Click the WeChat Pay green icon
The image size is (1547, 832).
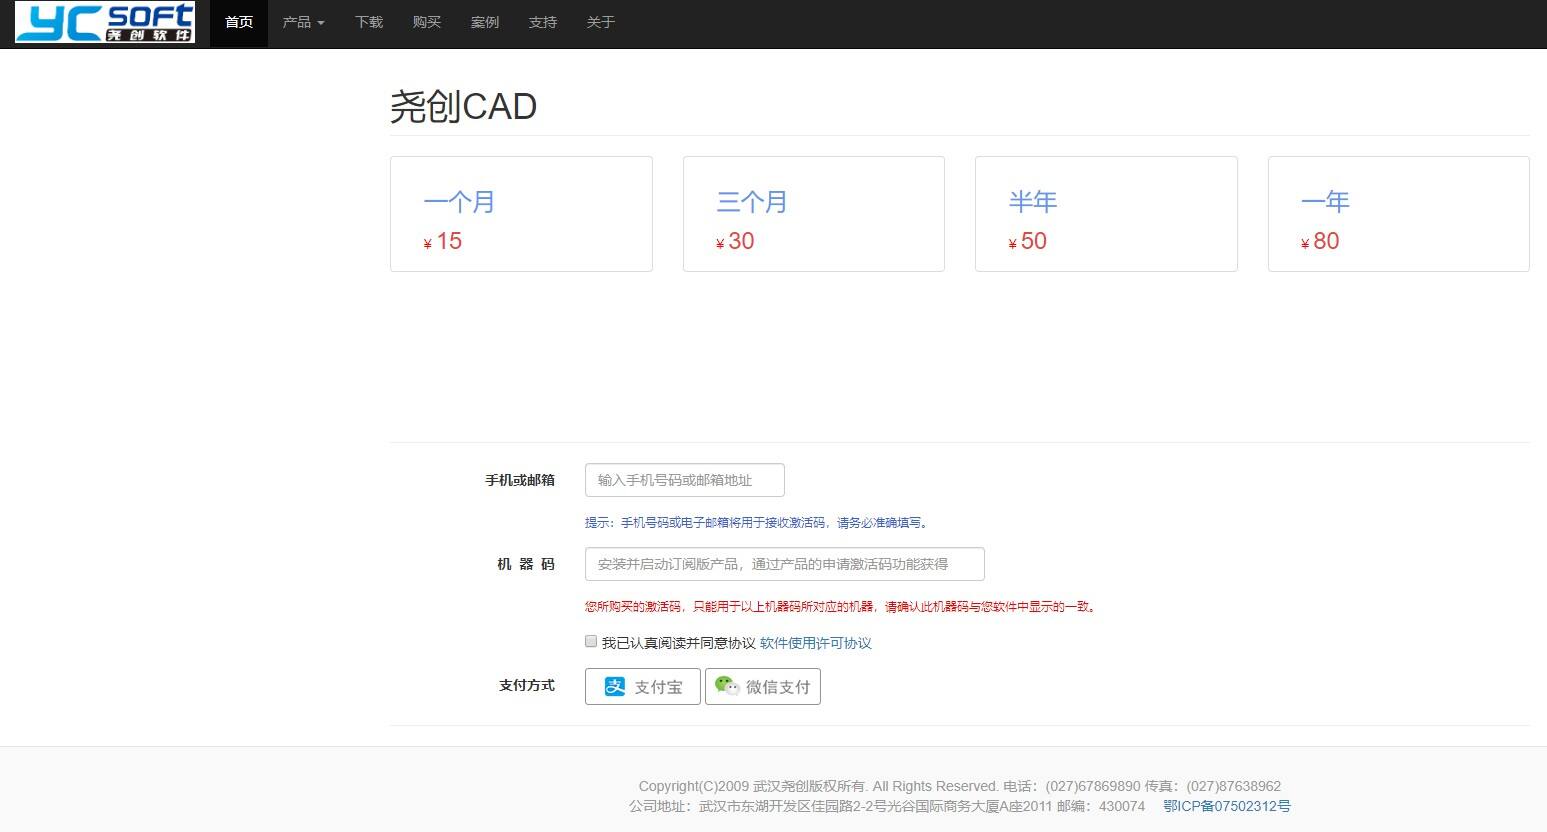[727, 686]
